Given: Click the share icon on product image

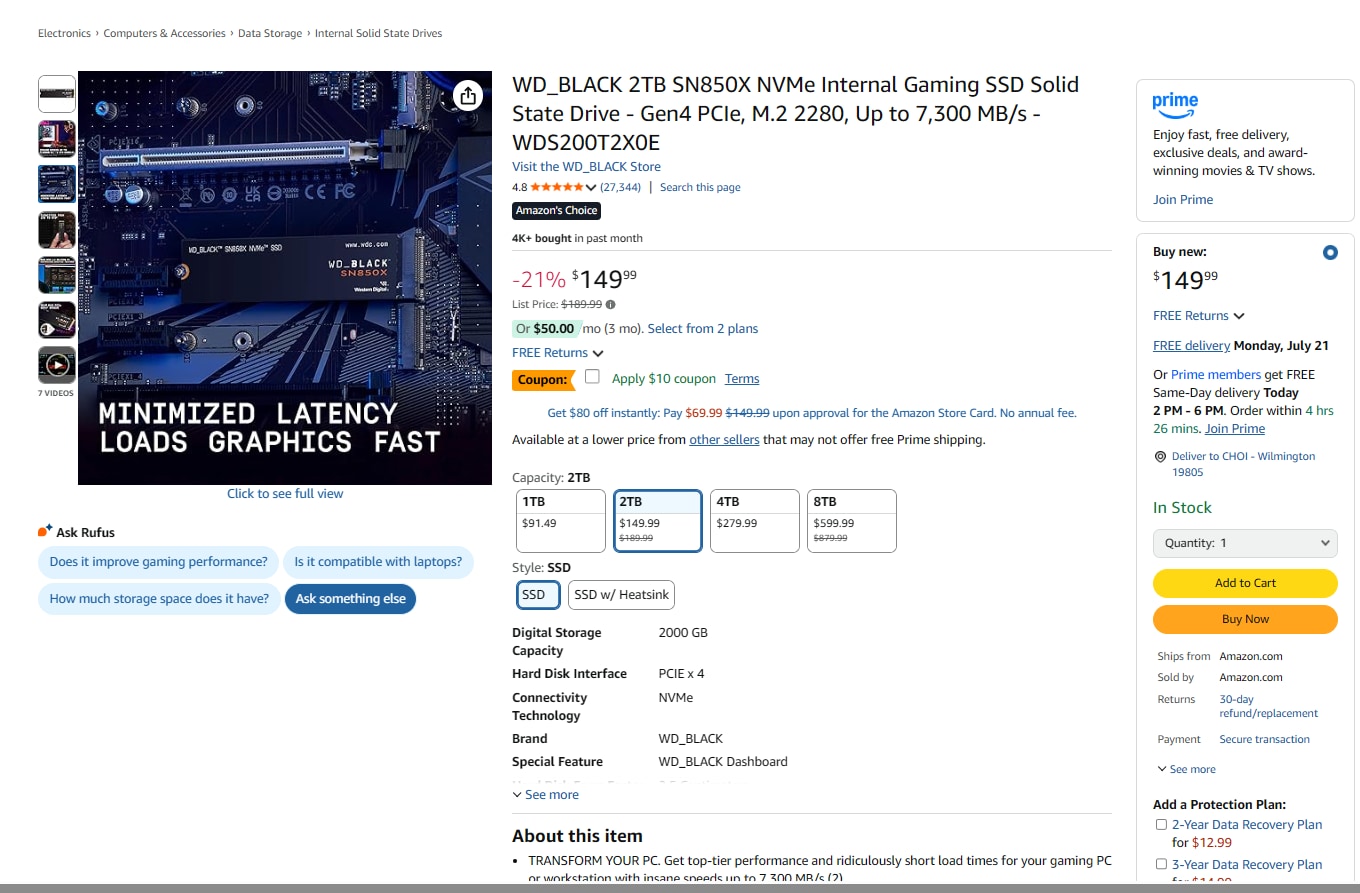Looking at the screenshot, I should [x=468, y=95].
